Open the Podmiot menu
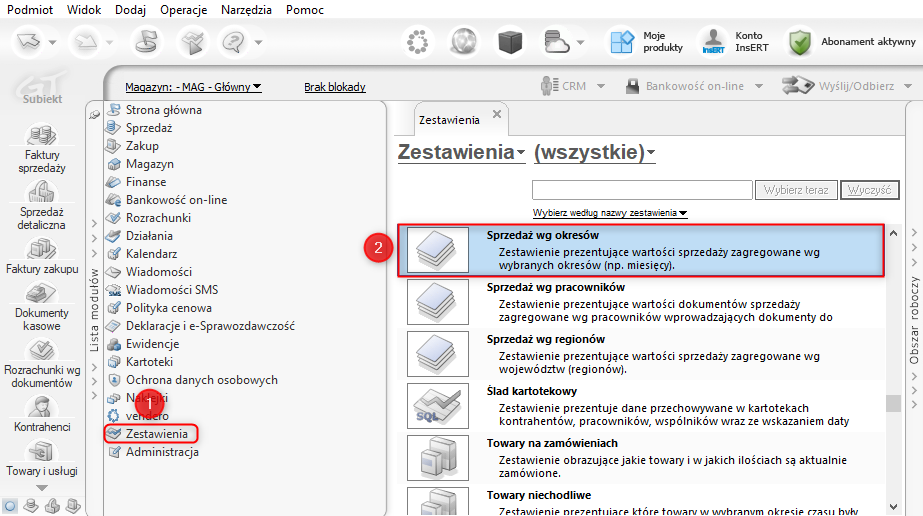This screenshot has width=923, height=516. point(30,10)
